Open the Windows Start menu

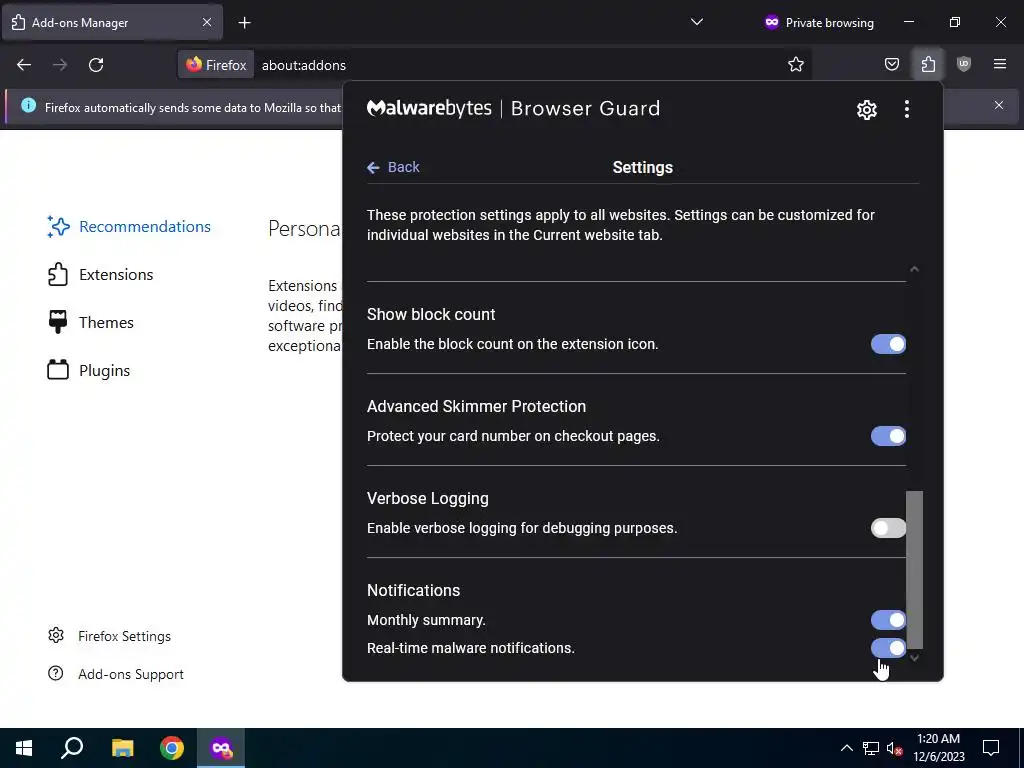pos(24,748)
